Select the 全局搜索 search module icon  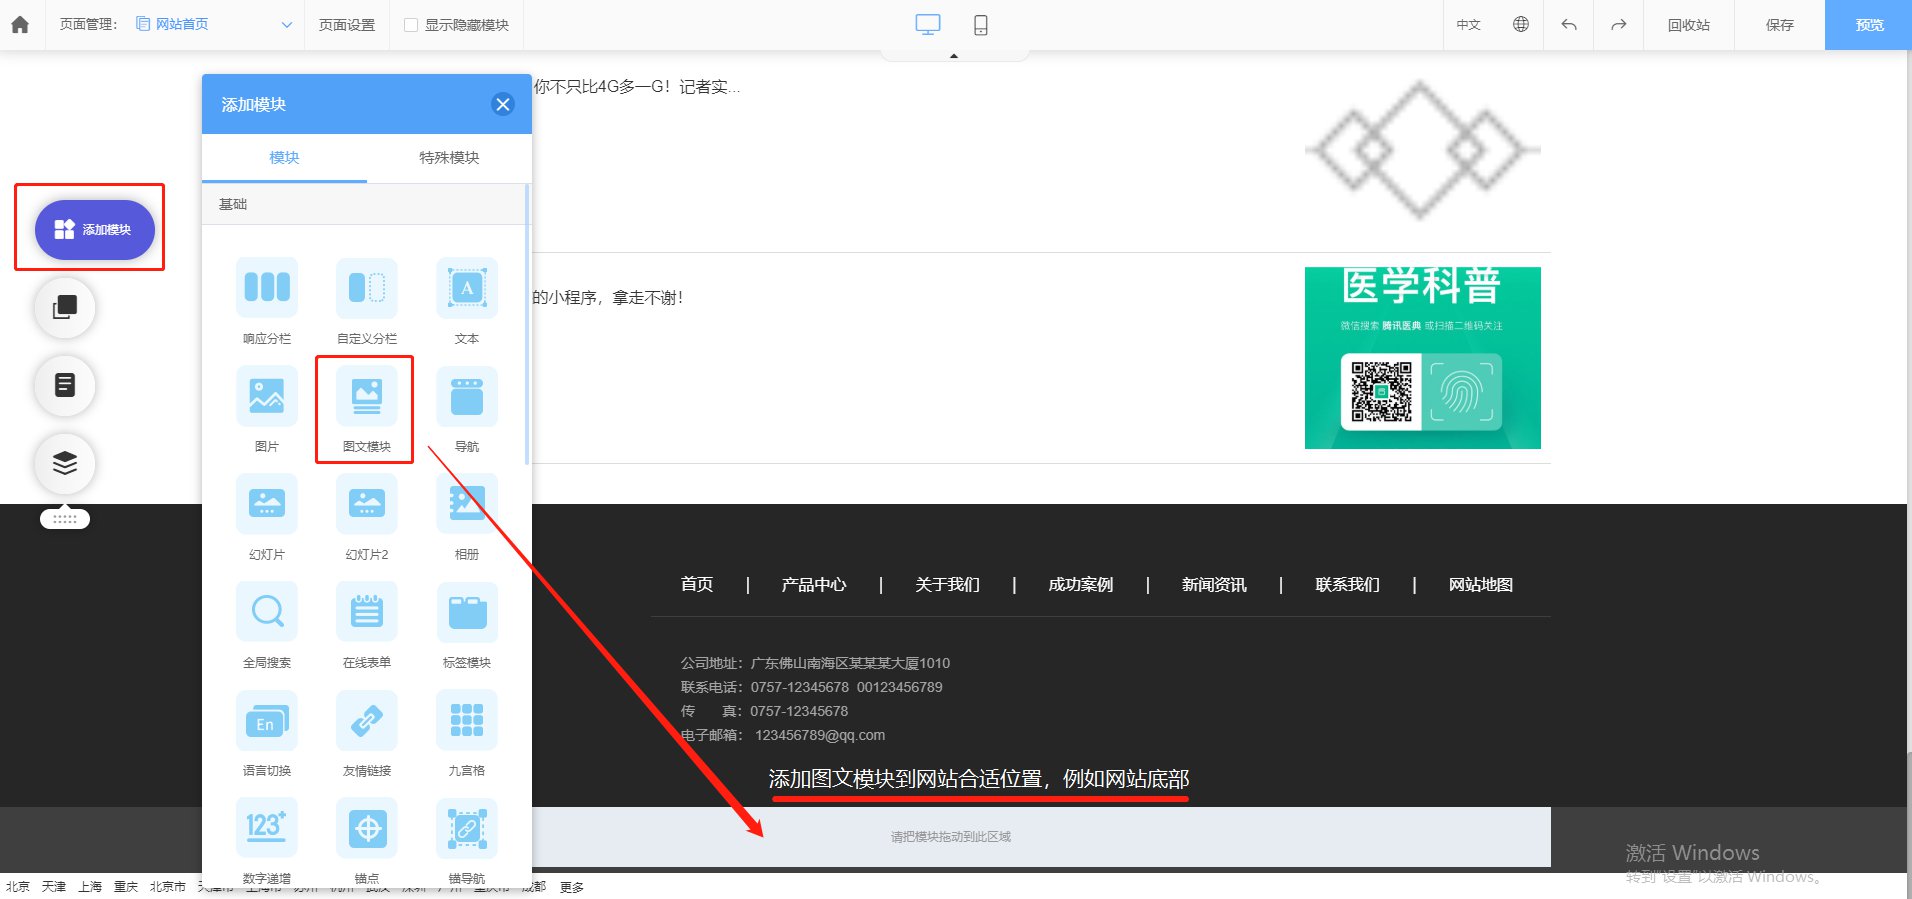(267, 612)
